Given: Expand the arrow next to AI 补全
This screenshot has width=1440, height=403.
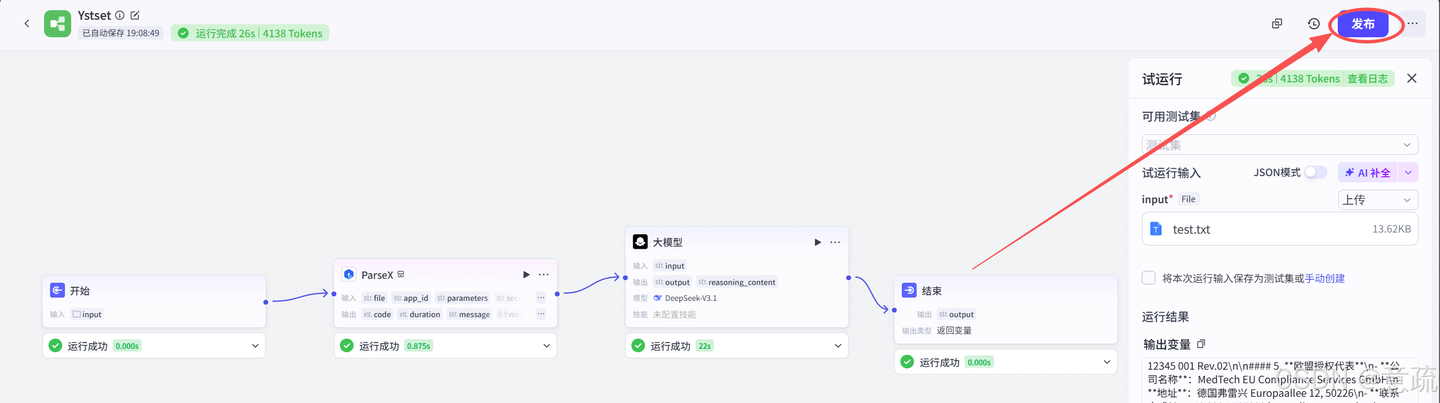Looking at the screenshot, I should [x=1408, y=173].
